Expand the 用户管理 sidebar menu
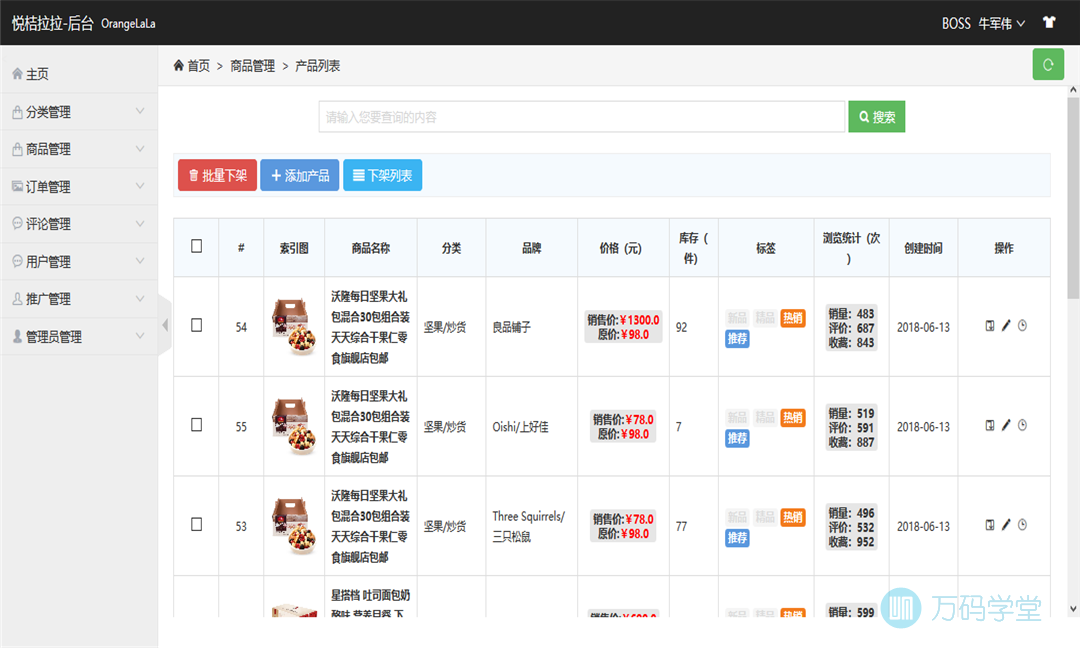This screenshot has width=1080, height=648. point(79,262)
